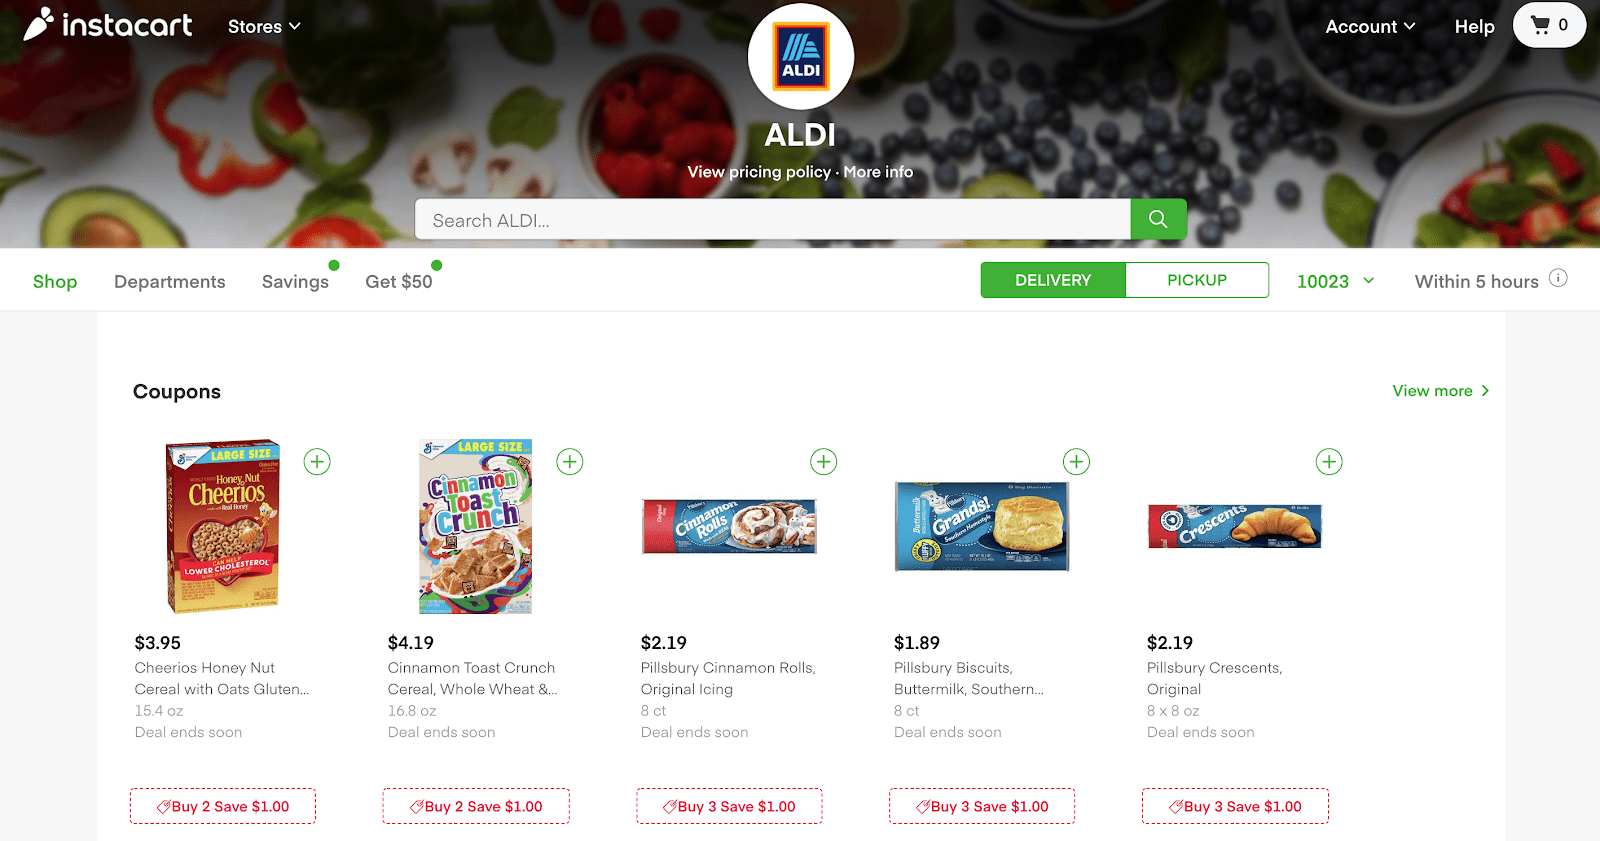This screenshot has width=1600, height=841.
Task: Expand the 10023 zip code selector
Action: [1335, 282]
